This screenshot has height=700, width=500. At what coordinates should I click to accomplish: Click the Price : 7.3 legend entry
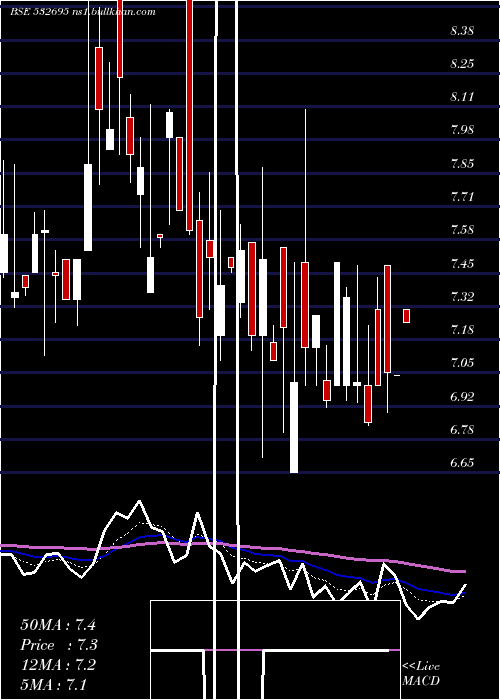59,645
